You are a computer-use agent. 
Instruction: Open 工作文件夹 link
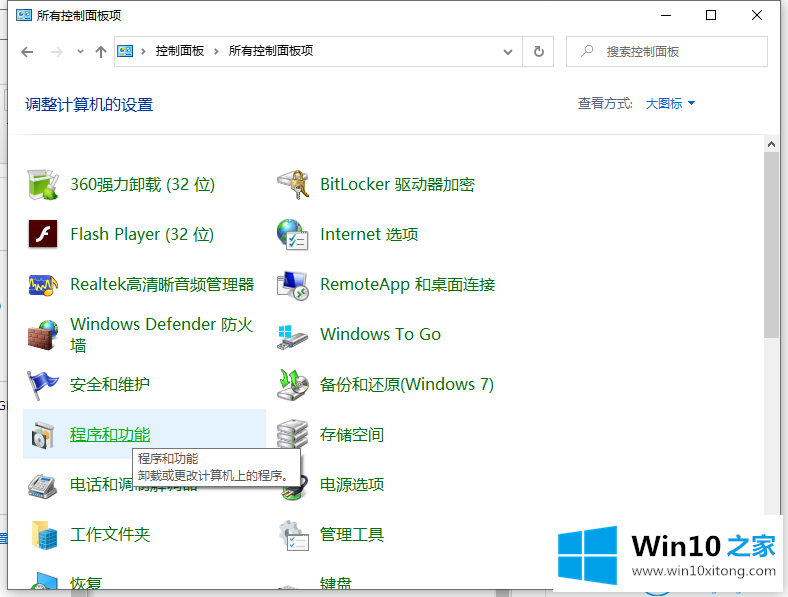click(x=110, y=535)
